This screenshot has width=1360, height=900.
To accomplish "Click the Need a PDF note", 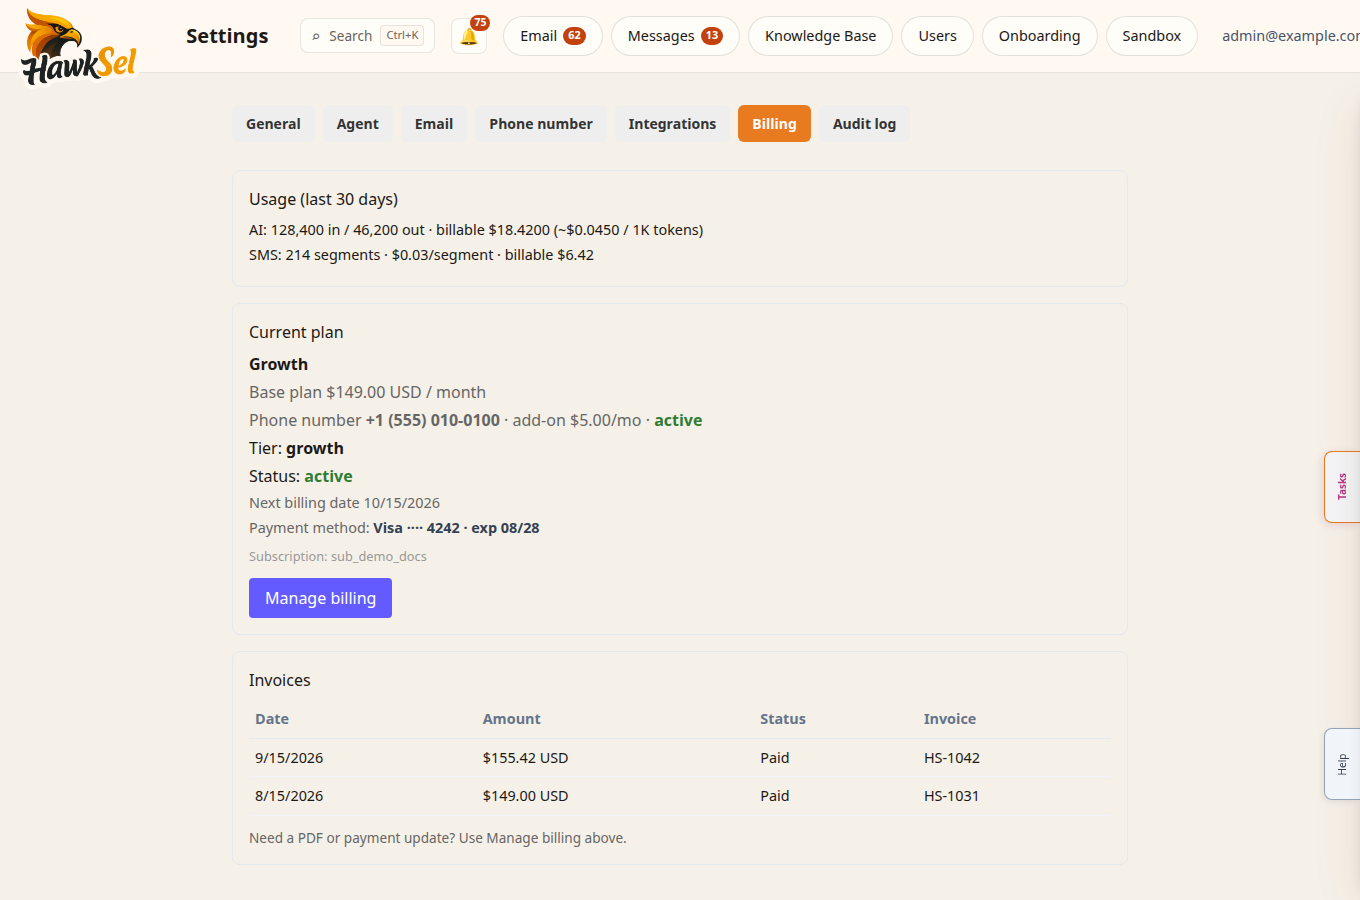I will [438, 838].
